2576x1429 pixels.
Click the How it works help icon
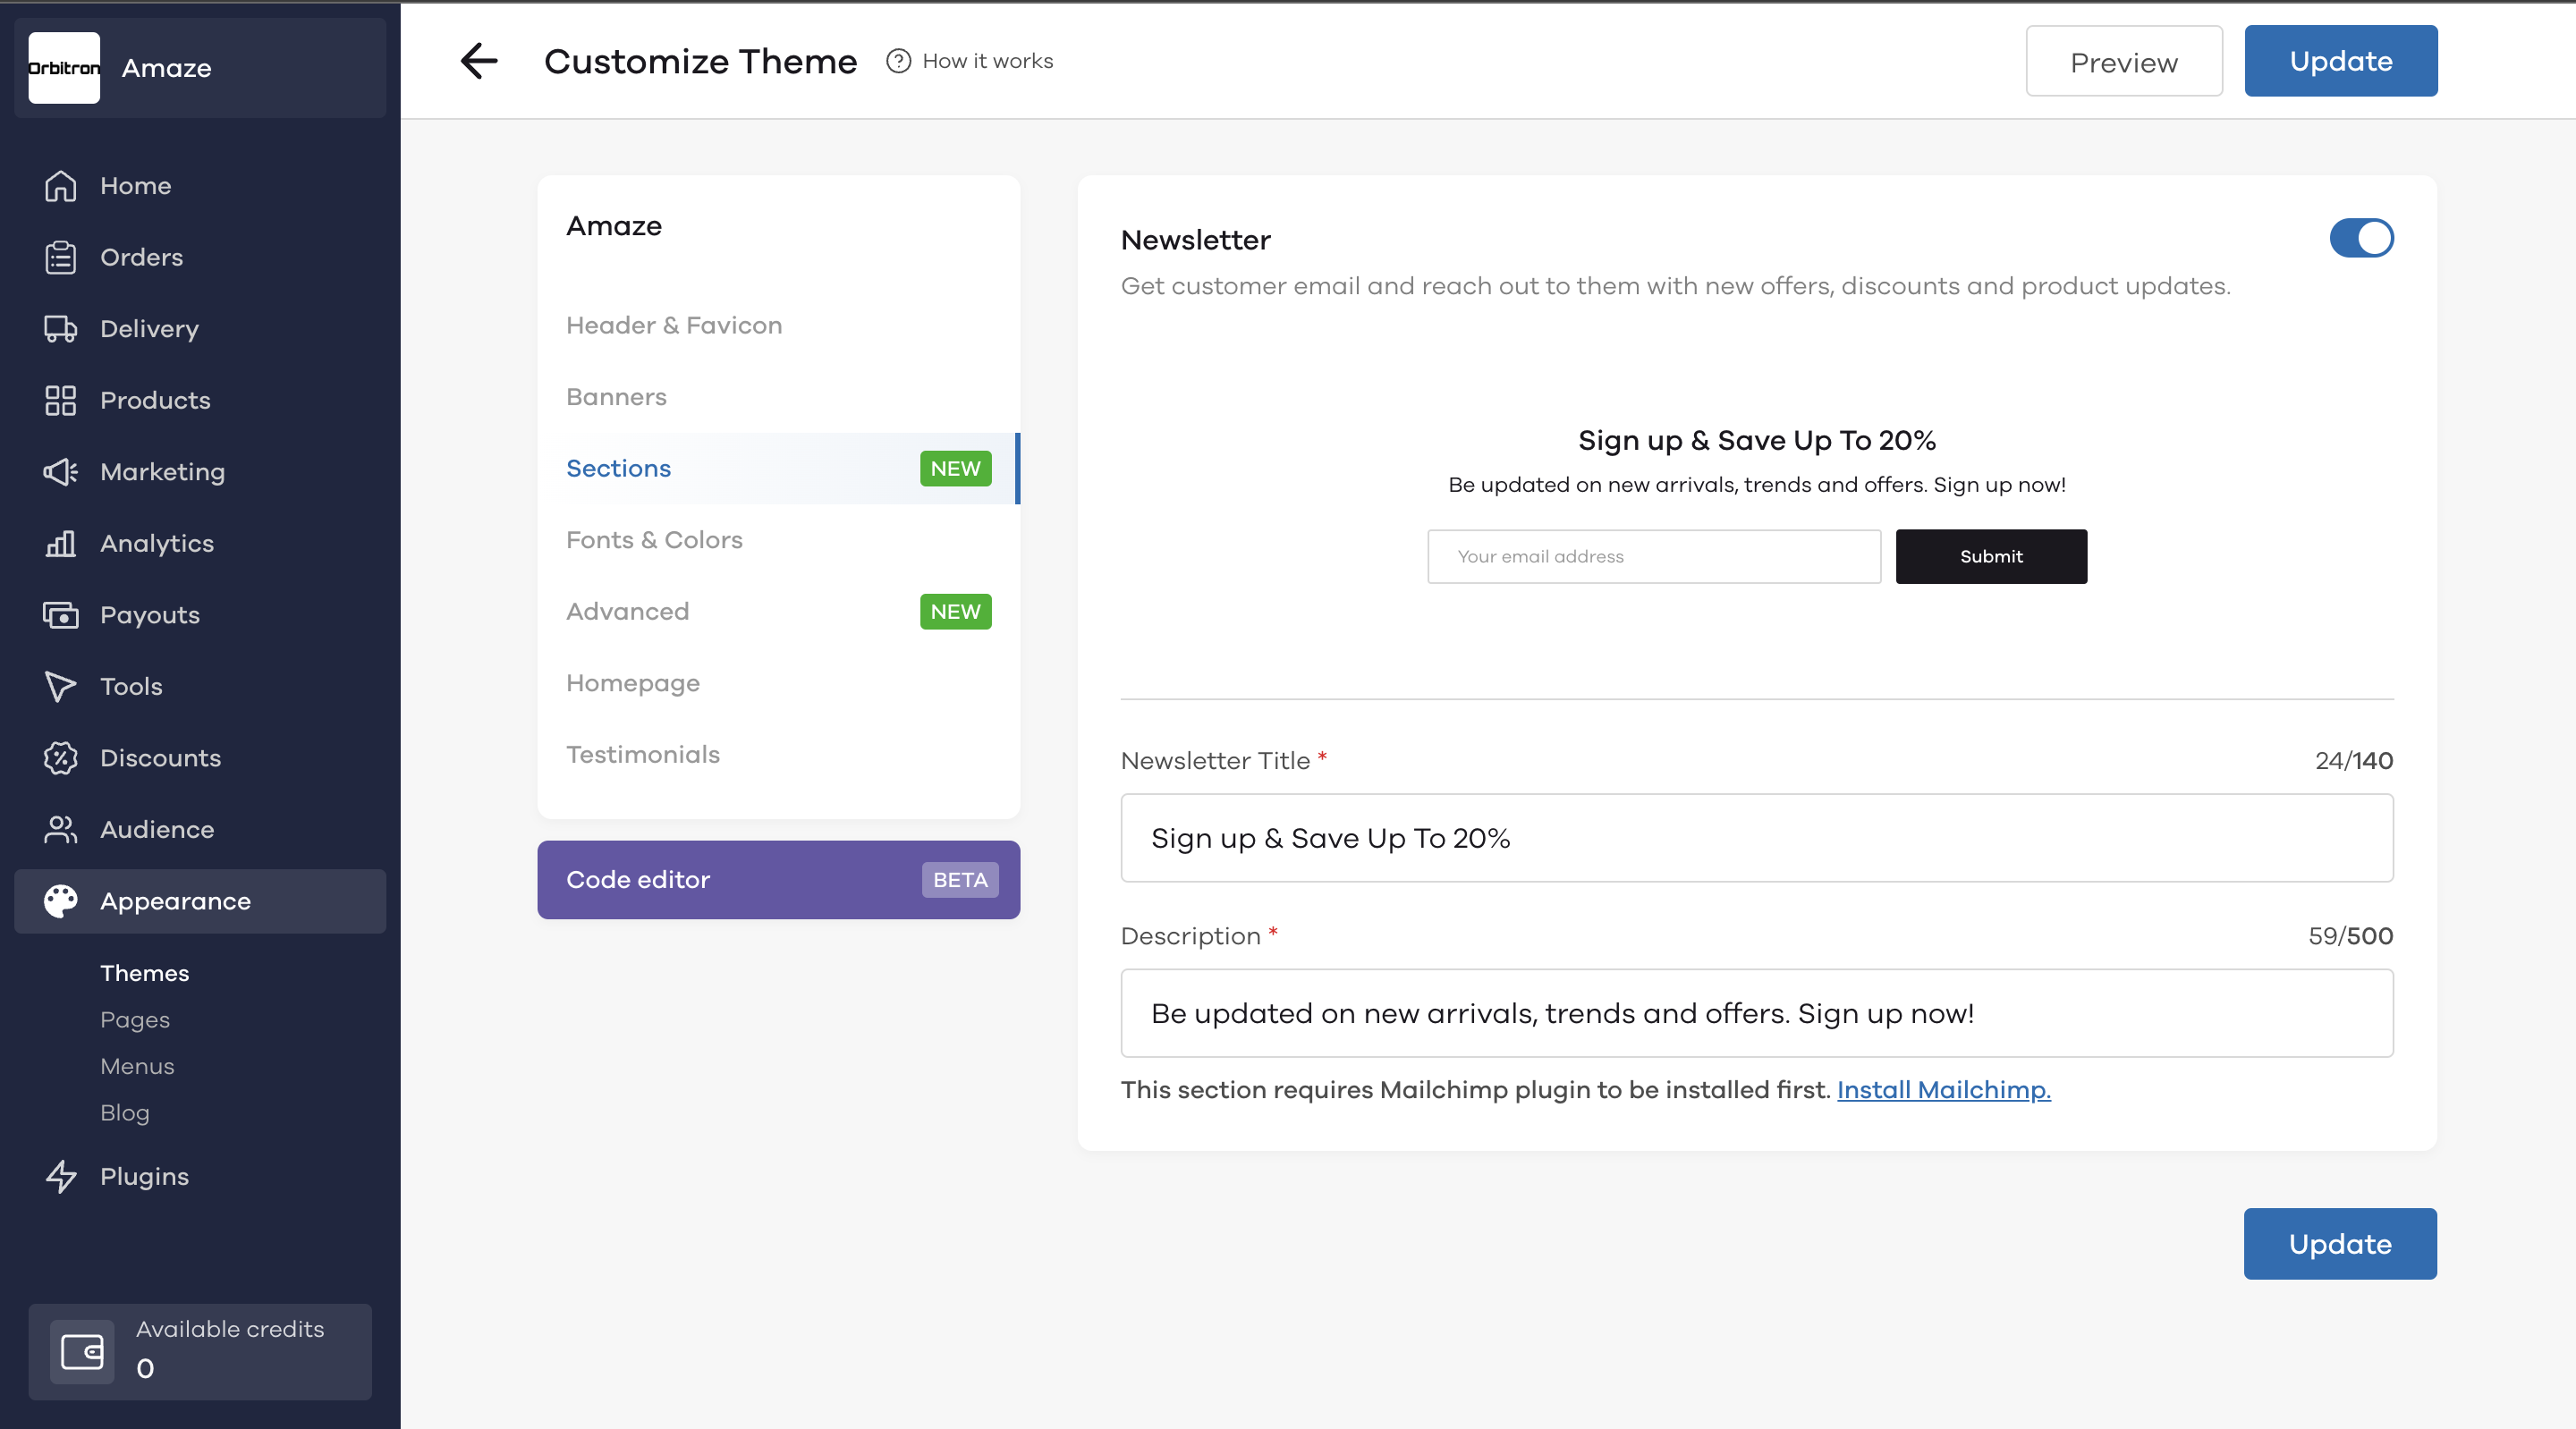point(898,61)
